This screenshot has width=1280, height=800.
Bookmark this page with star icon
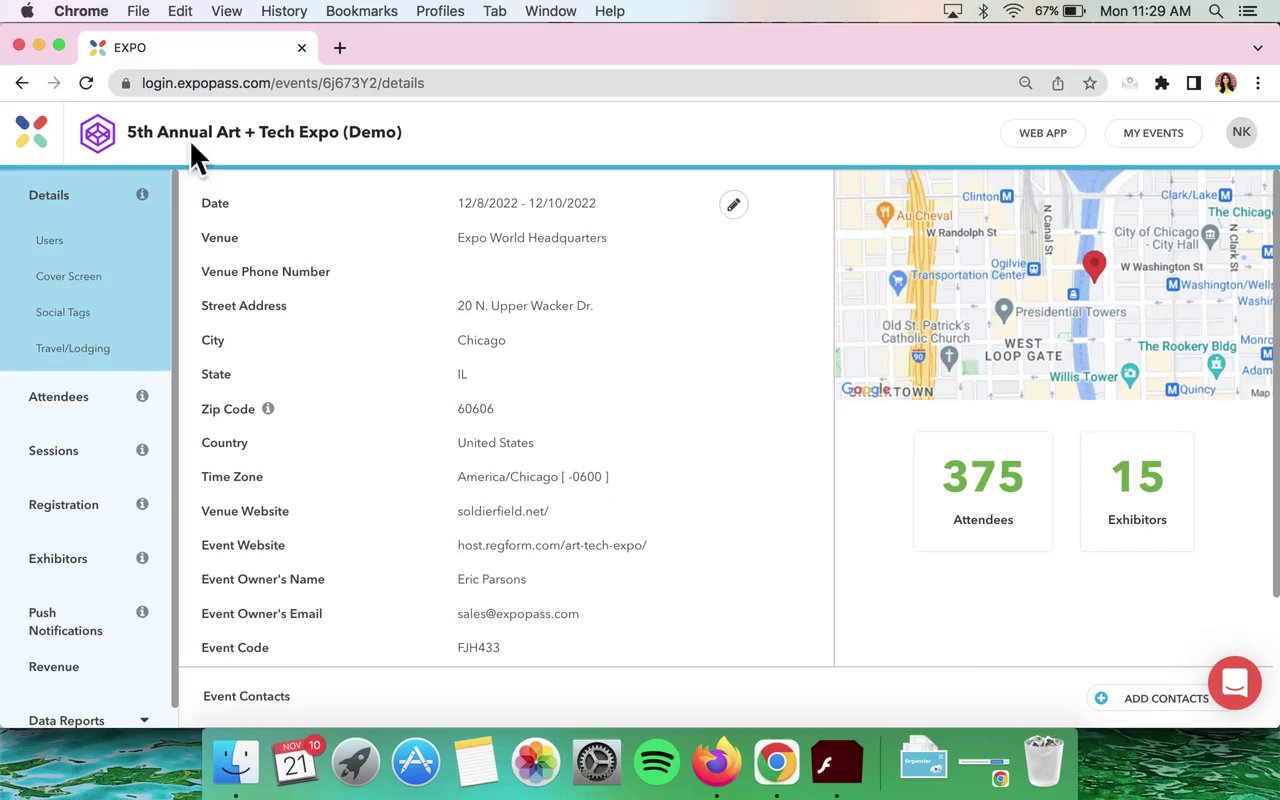point(1090,83)
